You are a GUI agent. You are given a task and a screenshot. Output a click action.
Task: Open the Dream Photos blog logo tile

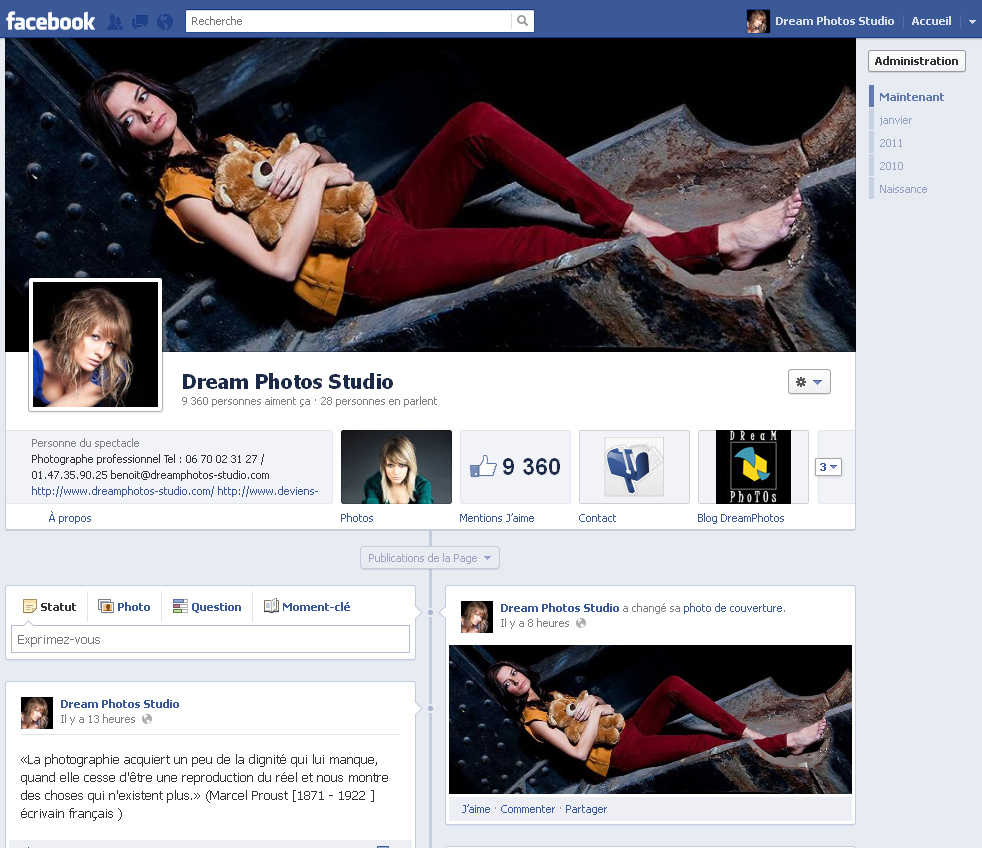click(753, 467)
